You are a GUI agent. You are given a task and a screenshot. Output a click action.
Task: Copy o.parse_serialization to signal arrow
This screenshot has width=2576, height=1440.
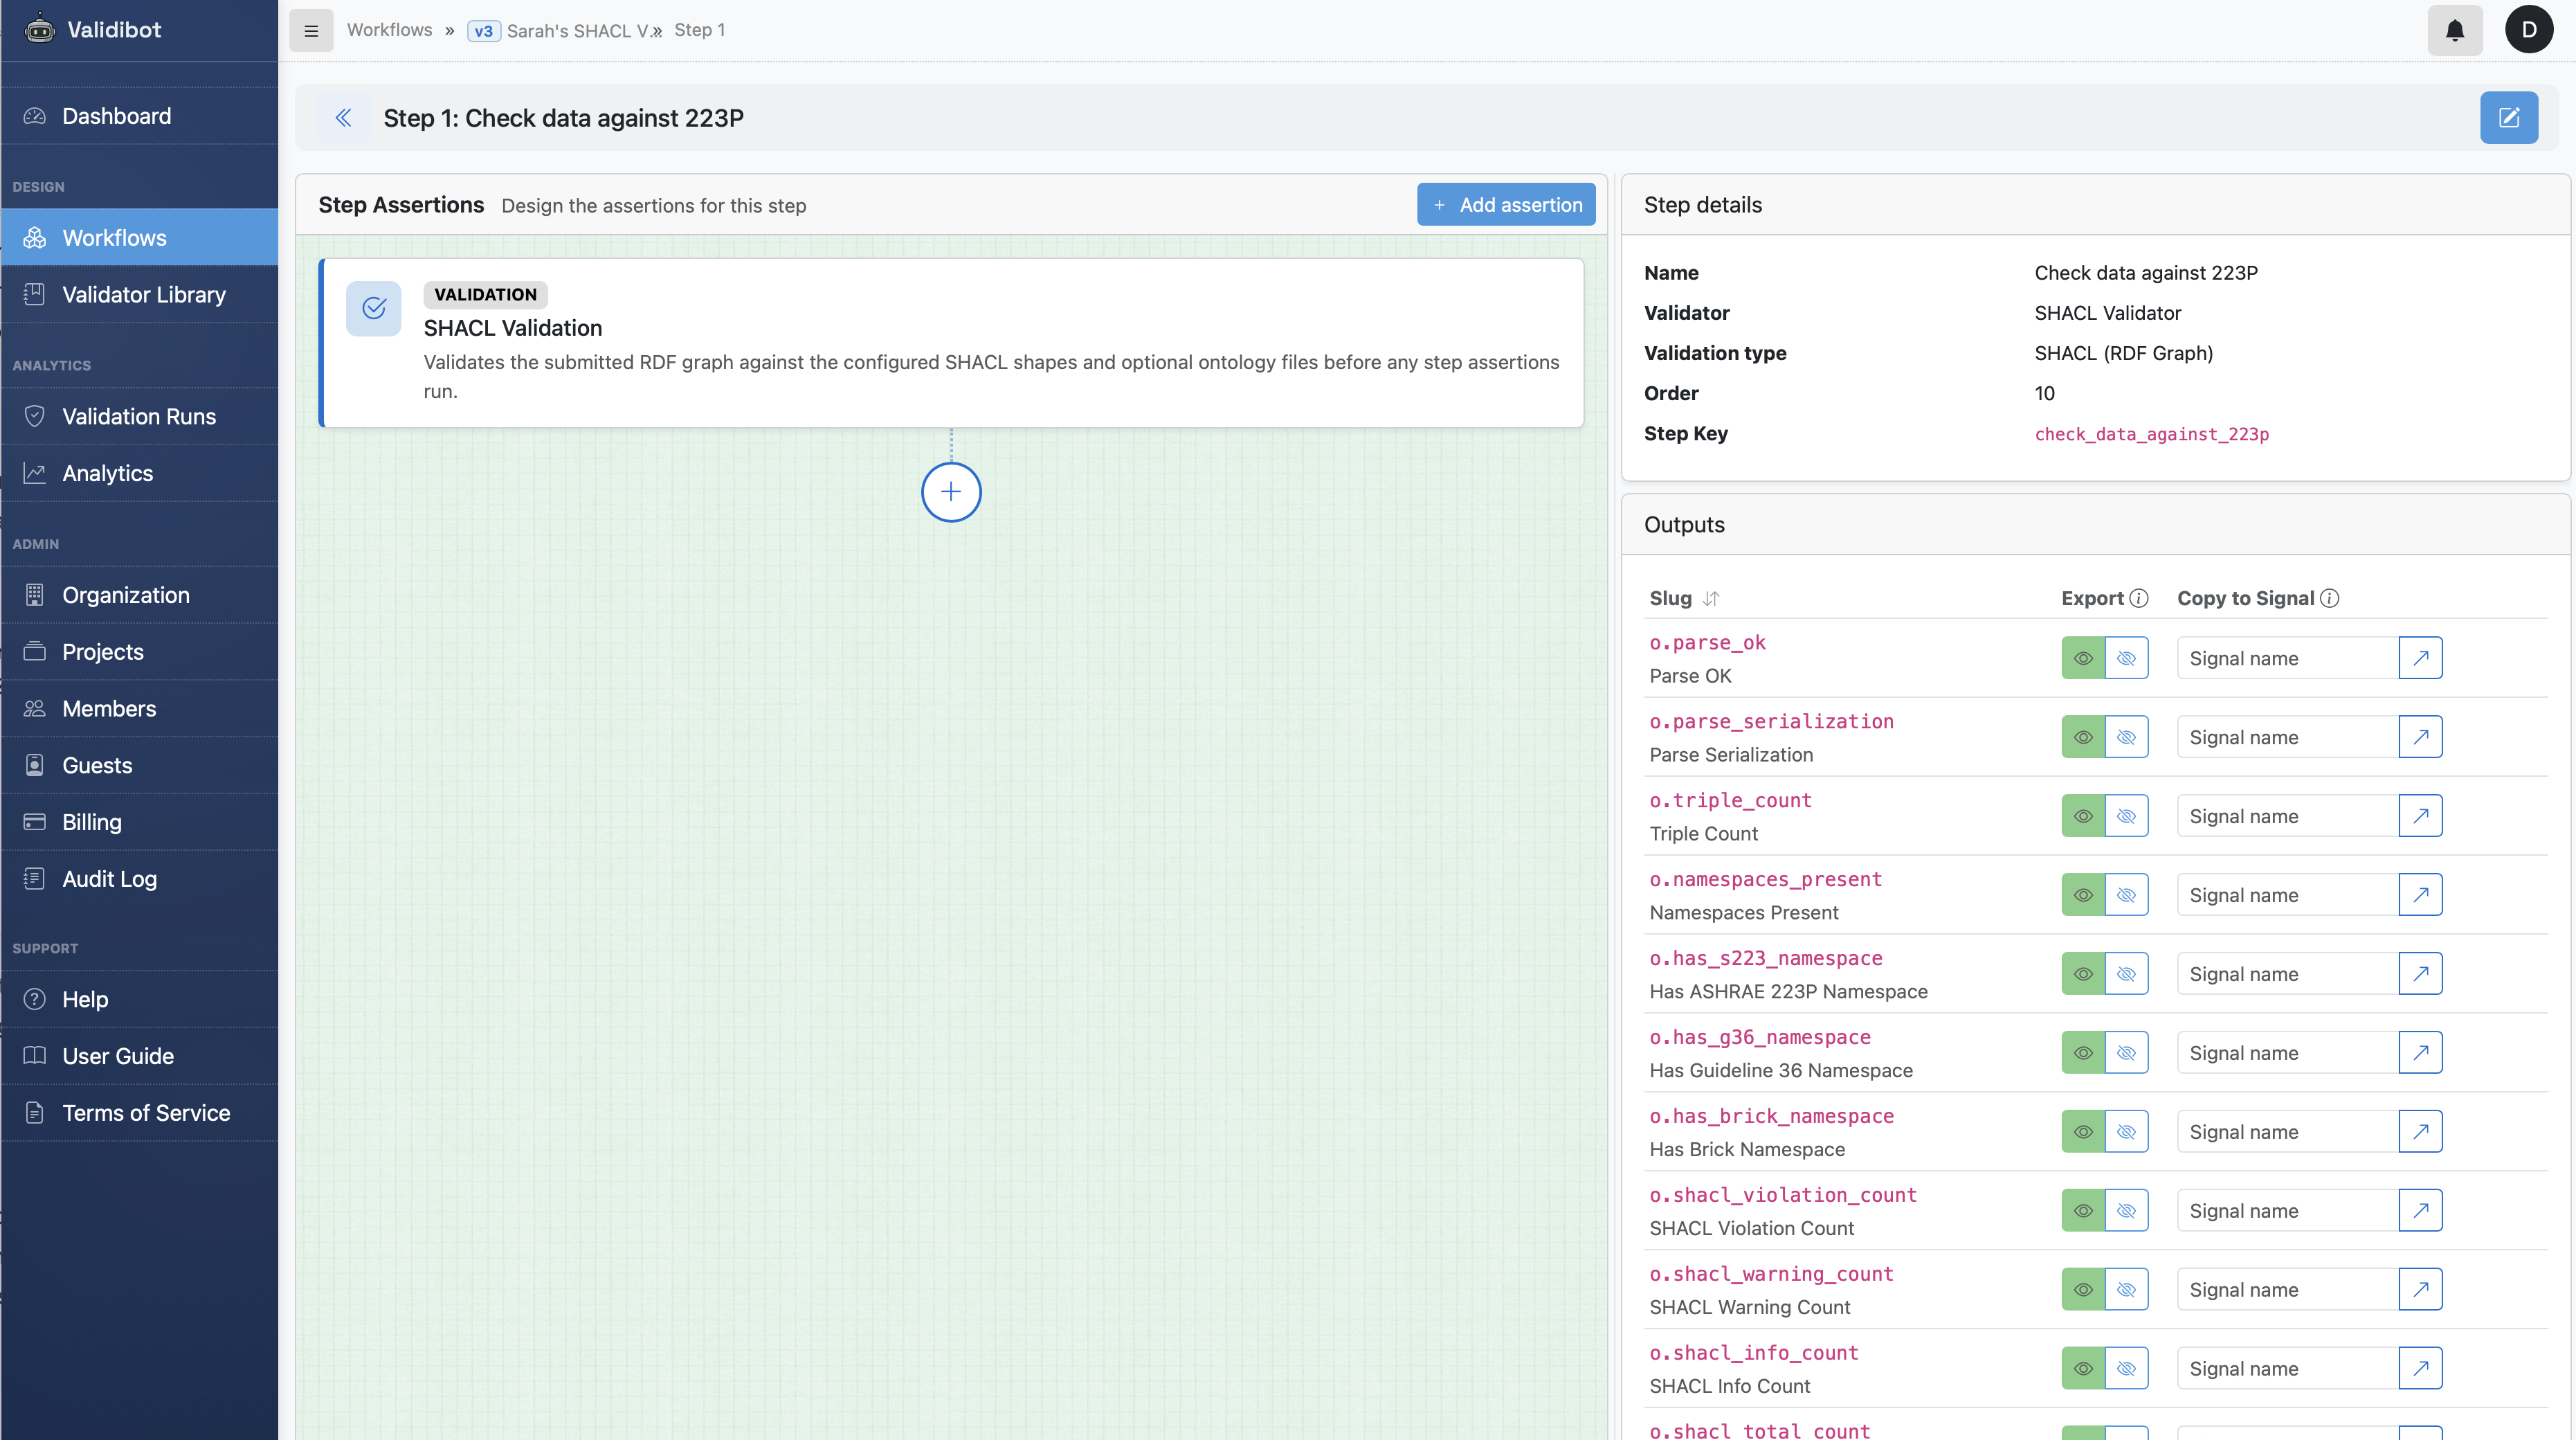tap(2421, 737)
